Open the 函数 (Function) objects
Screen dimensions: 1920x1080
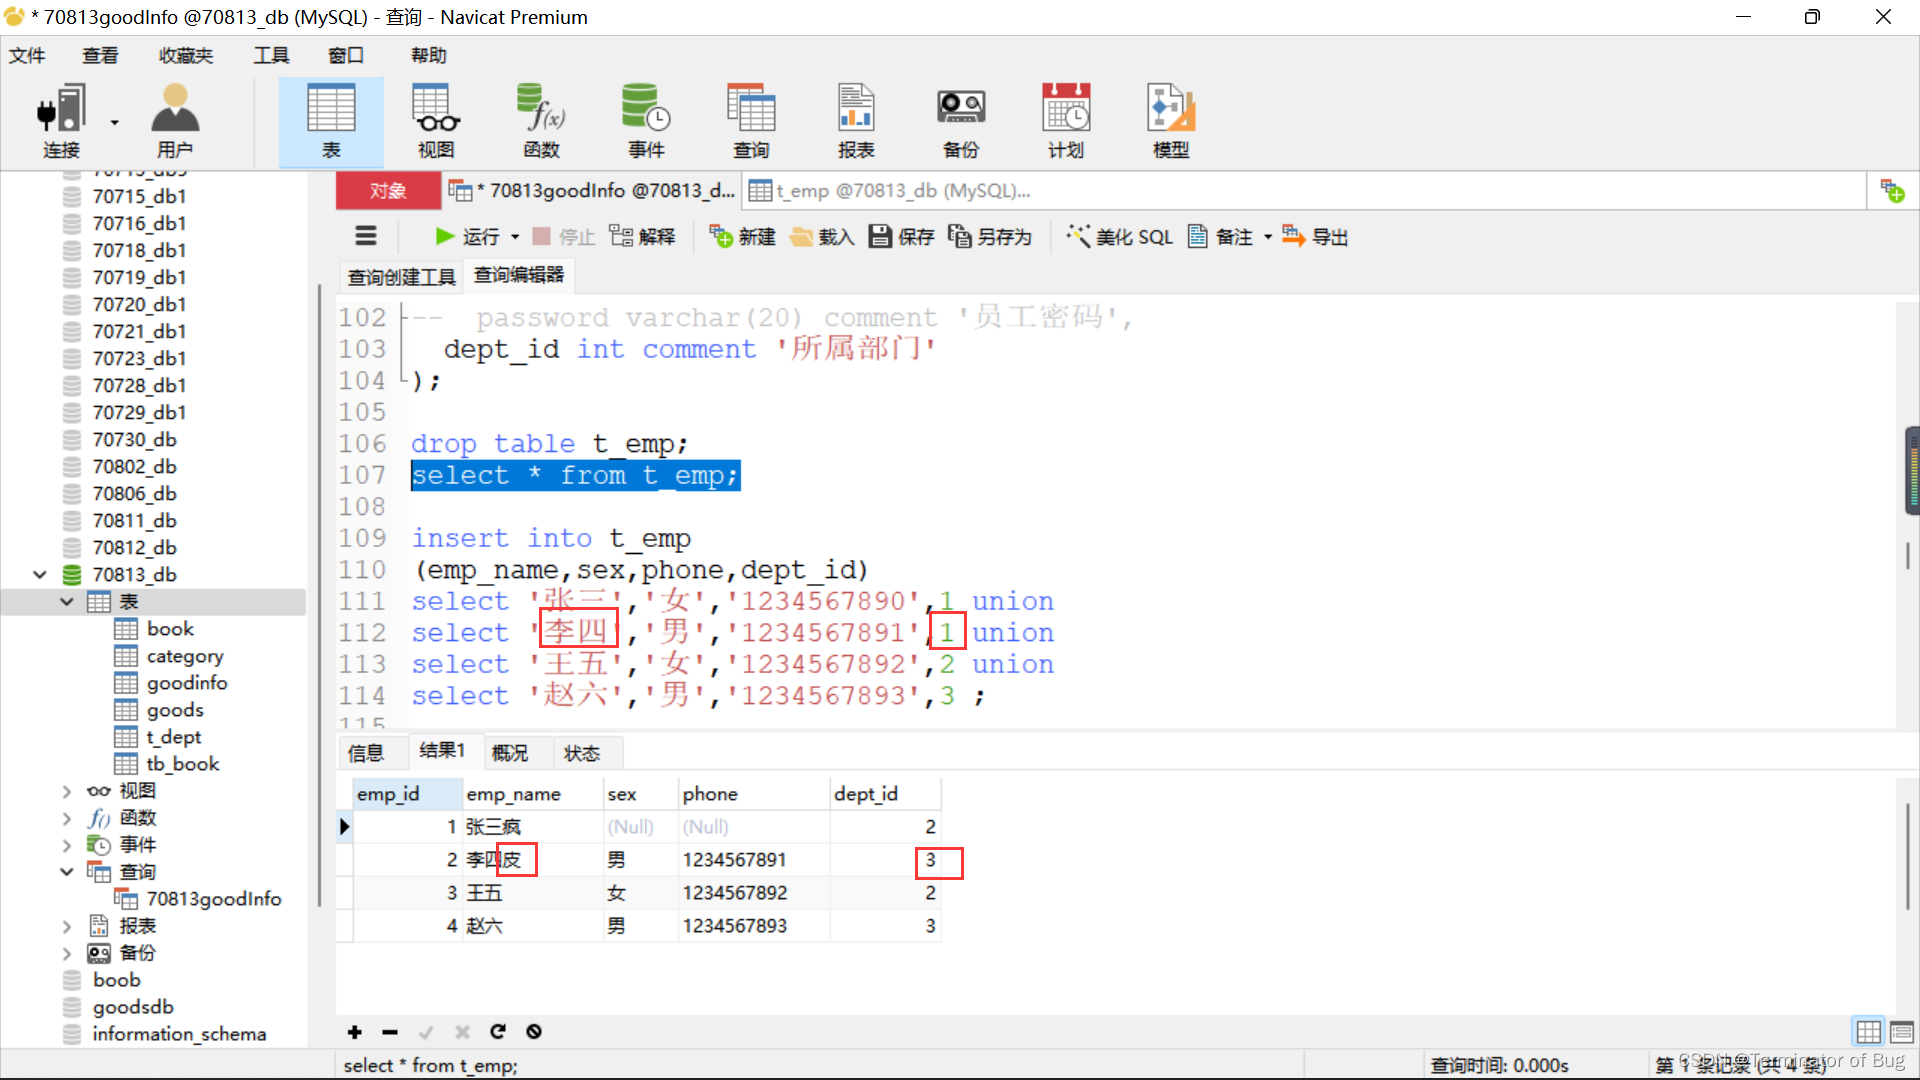tap(541, 121)
